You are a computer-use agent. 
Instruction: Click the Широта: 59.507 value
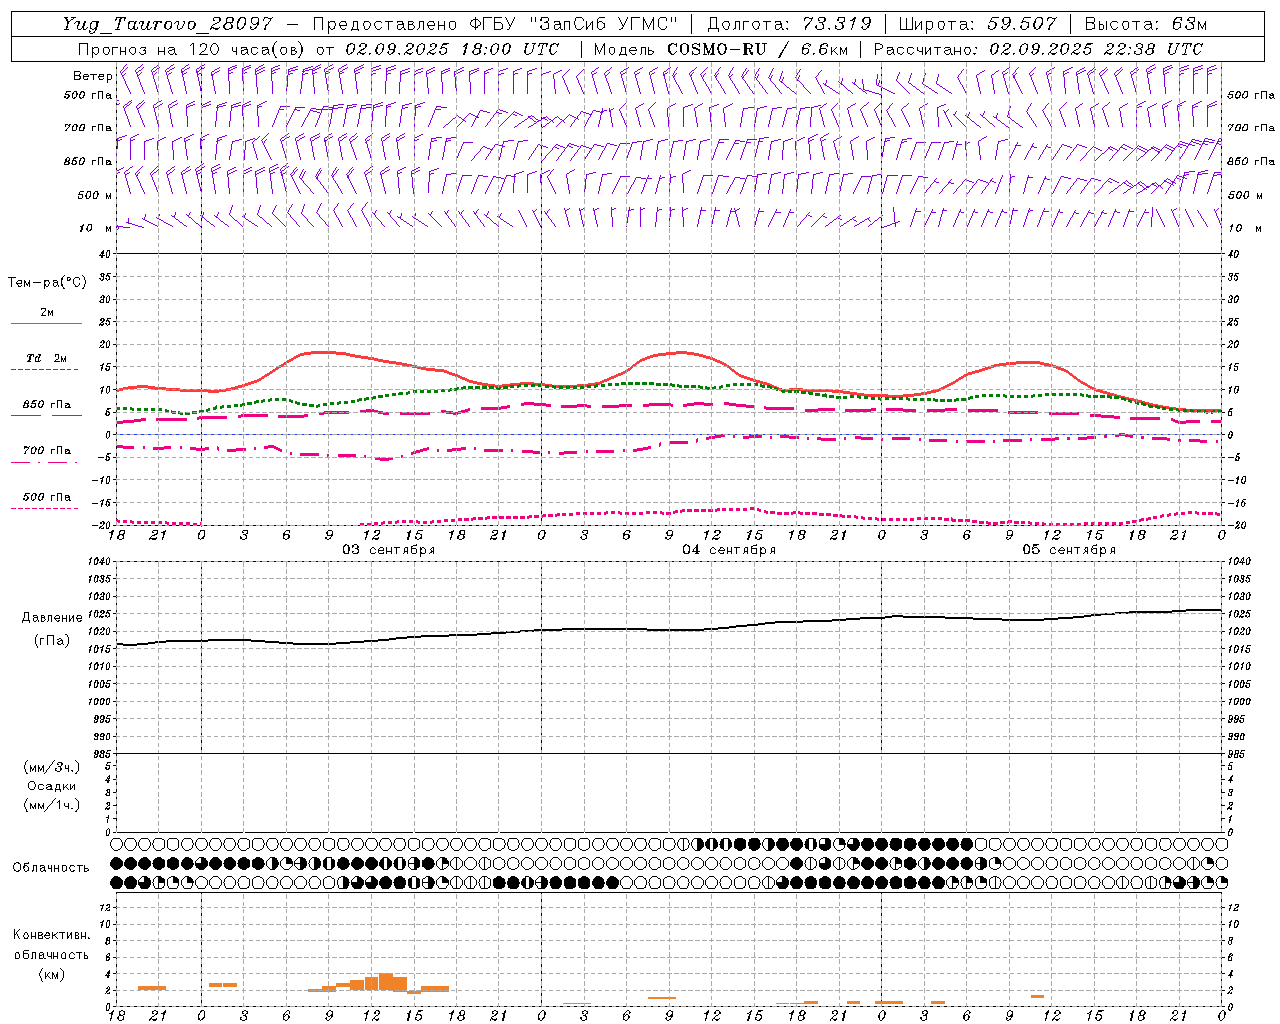977,24
